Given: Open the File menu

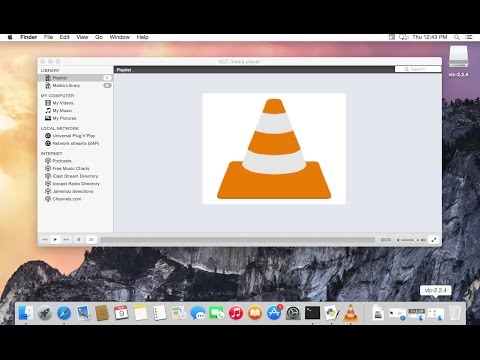Looking at the screenshot, I should [49, 37].
